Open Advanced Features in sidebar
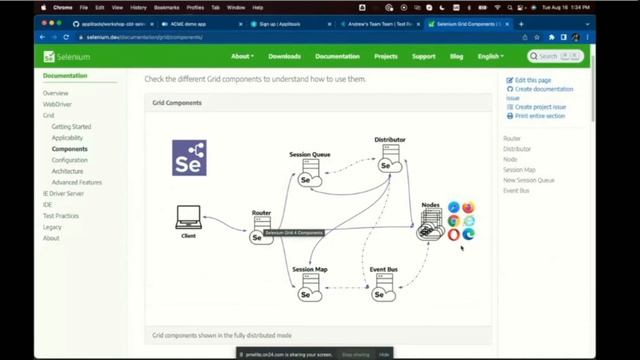 [77, 182]
